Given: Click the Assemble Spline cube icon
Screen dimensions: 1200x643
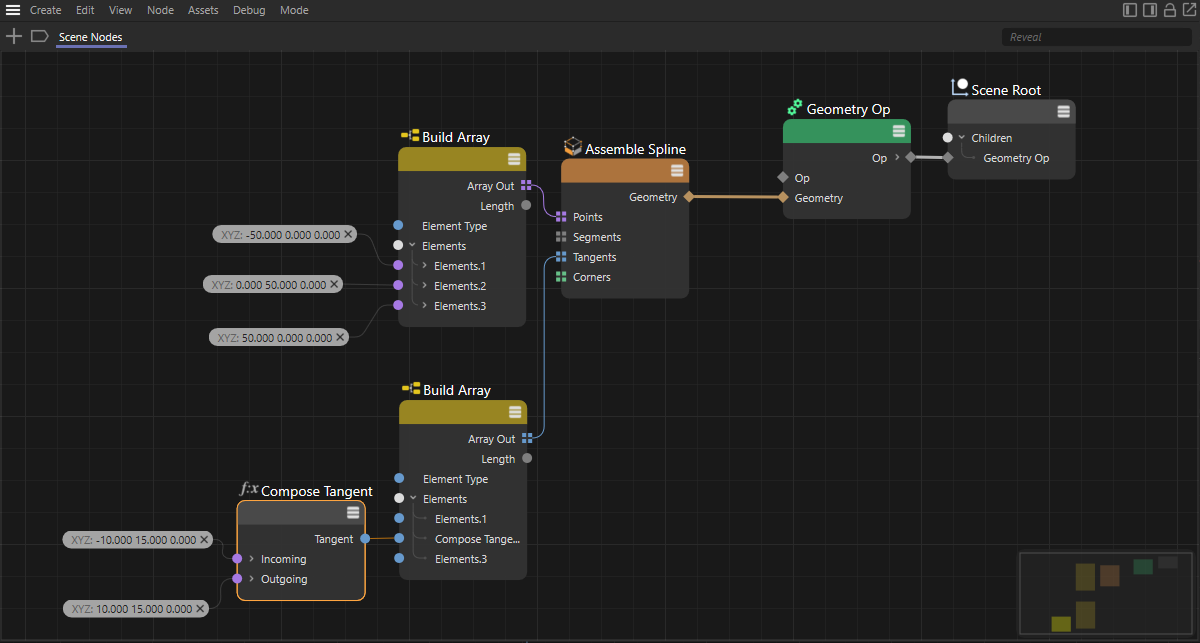Looking at the screenshot, I should (x=572, y=148).
